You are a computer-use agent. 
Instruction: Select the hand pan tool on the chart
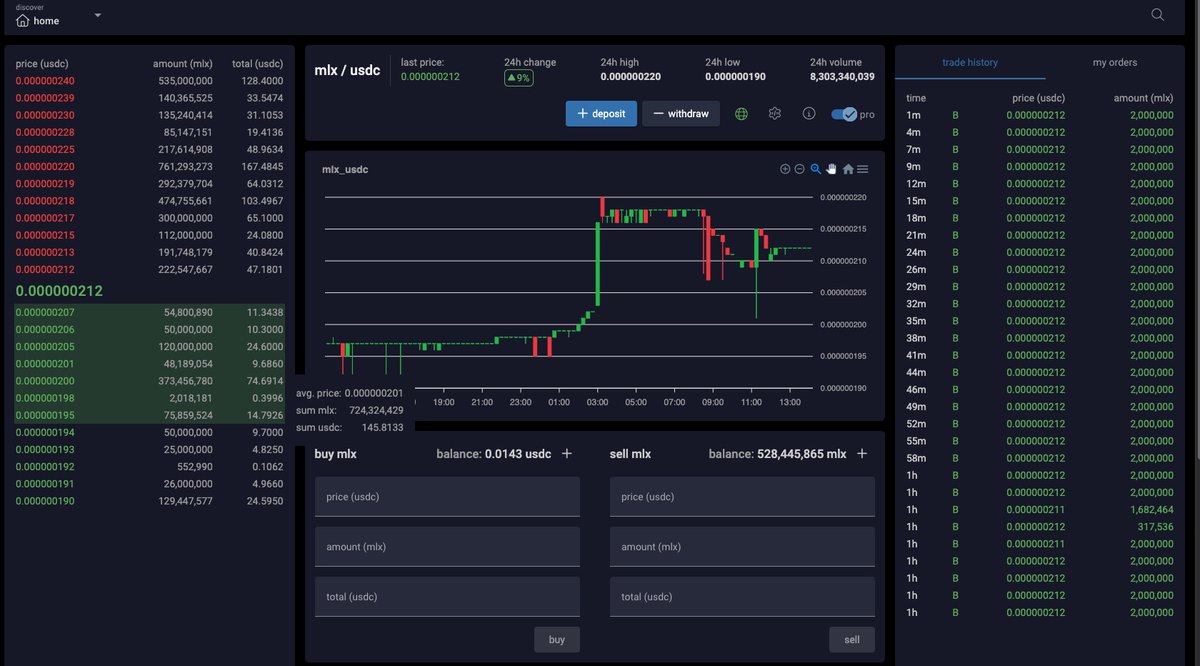point(831,169)
